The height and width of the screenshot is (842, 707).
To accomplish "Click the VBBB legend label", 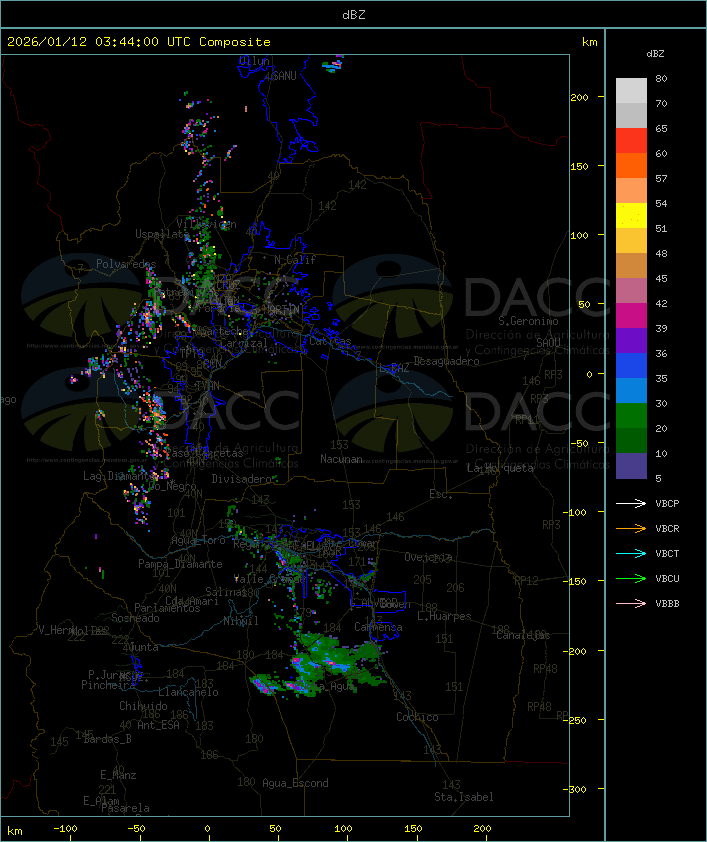I will coord(667,604).
